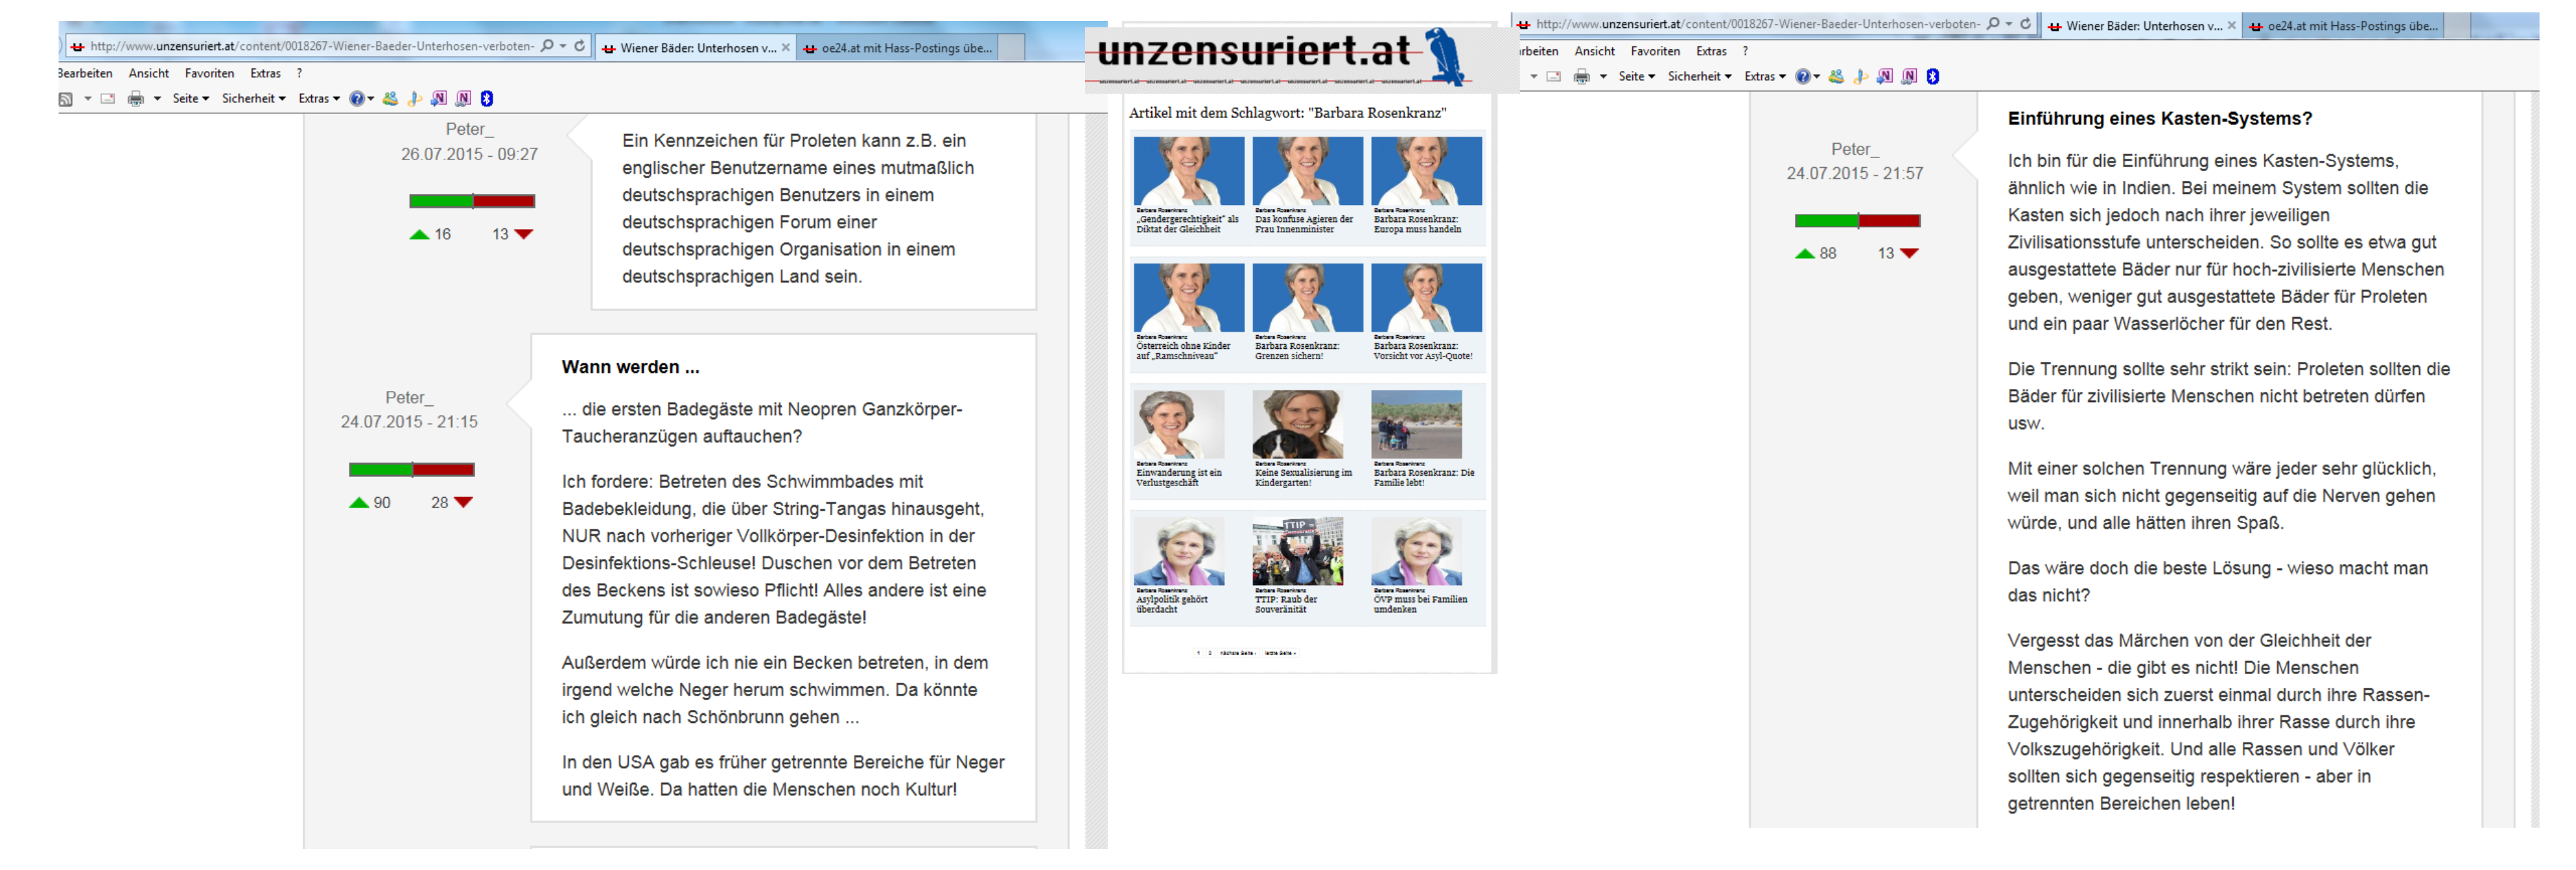The width and height of the screenshot is (2576, 870).
Task: Open the TTIP protest article thumbnail
Action: (x=1297, y=551)
